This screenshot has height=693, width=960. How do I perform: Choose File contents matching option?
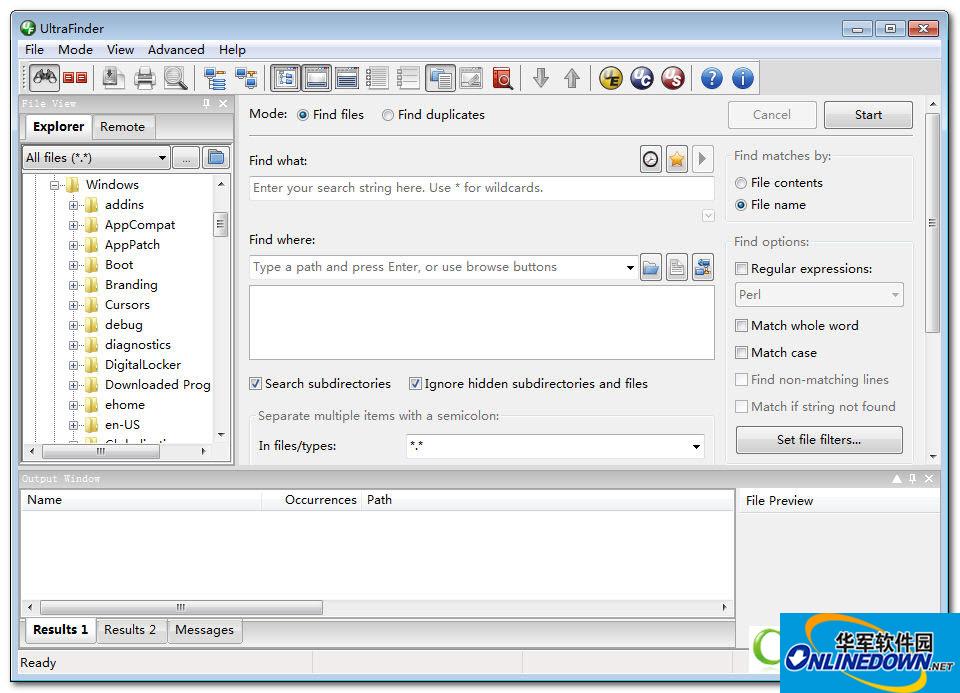point(741,183)
